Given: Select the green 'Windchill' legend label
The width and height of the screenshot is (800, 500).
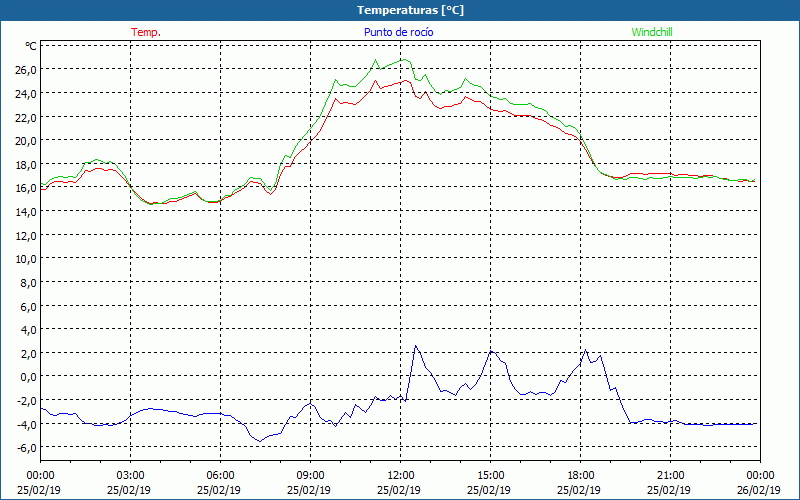Looking at the screenshot, I should (x=652, y=32).
